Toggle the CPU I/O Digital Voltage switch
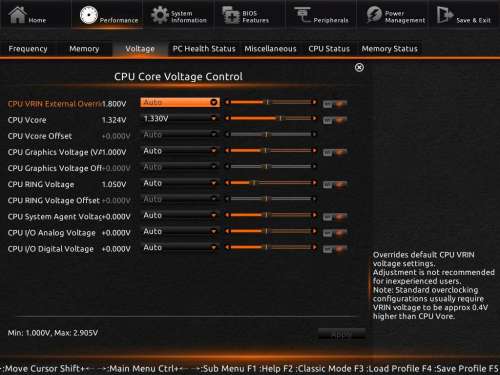This screenshot has height=375, width=500. pos(335,249)
